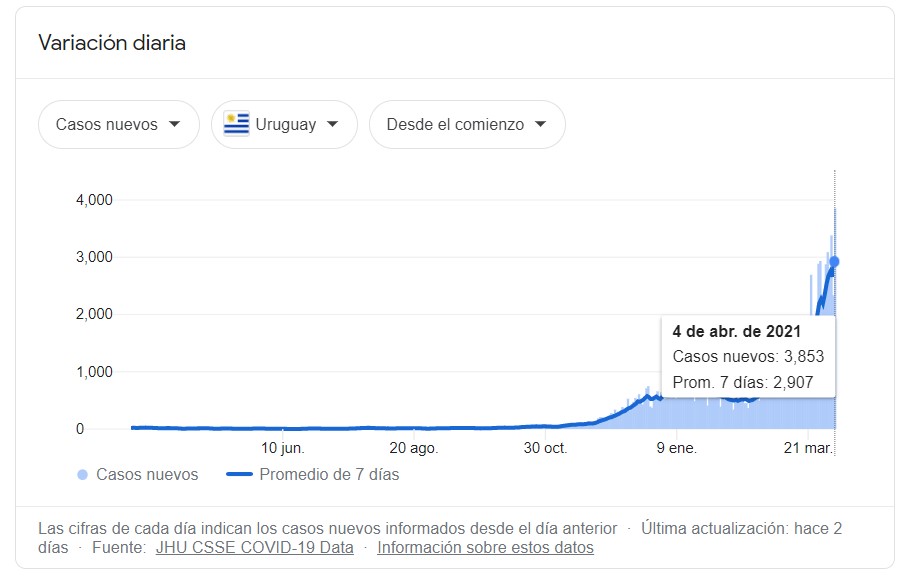Click the Variación diaria heading
The width and height of the screenshot is (908, 579).
[112, 43]
